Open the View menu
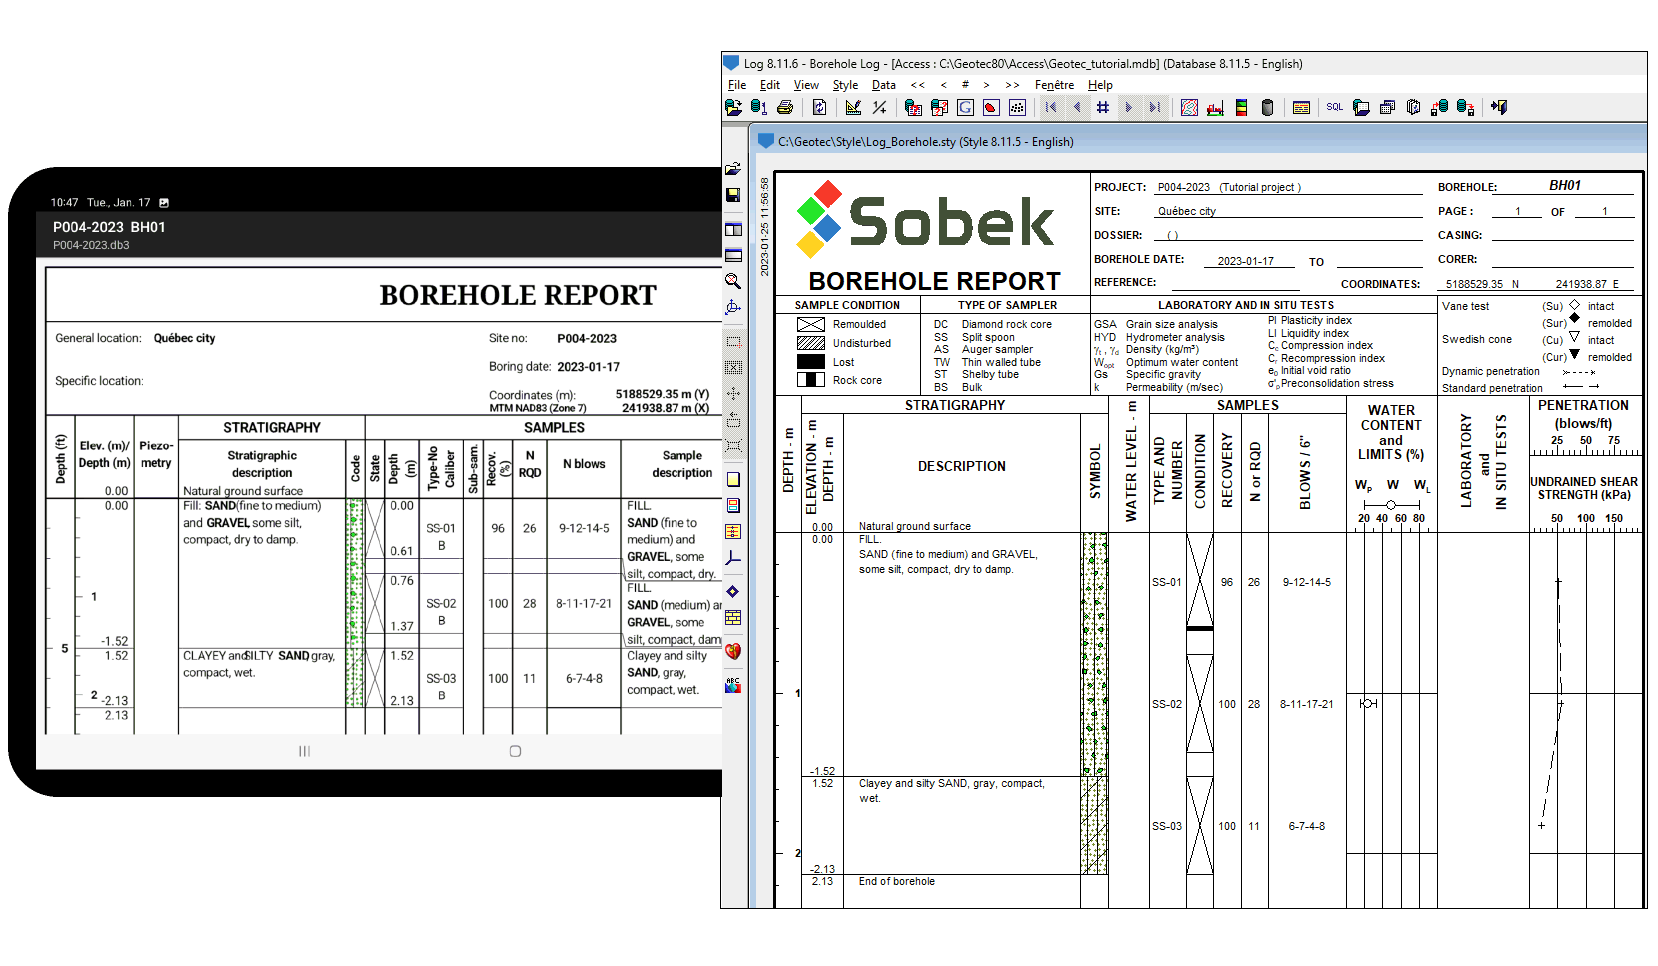Image resolution: width=1658 pixels, height=966 pixels. (x=806, y=85)
